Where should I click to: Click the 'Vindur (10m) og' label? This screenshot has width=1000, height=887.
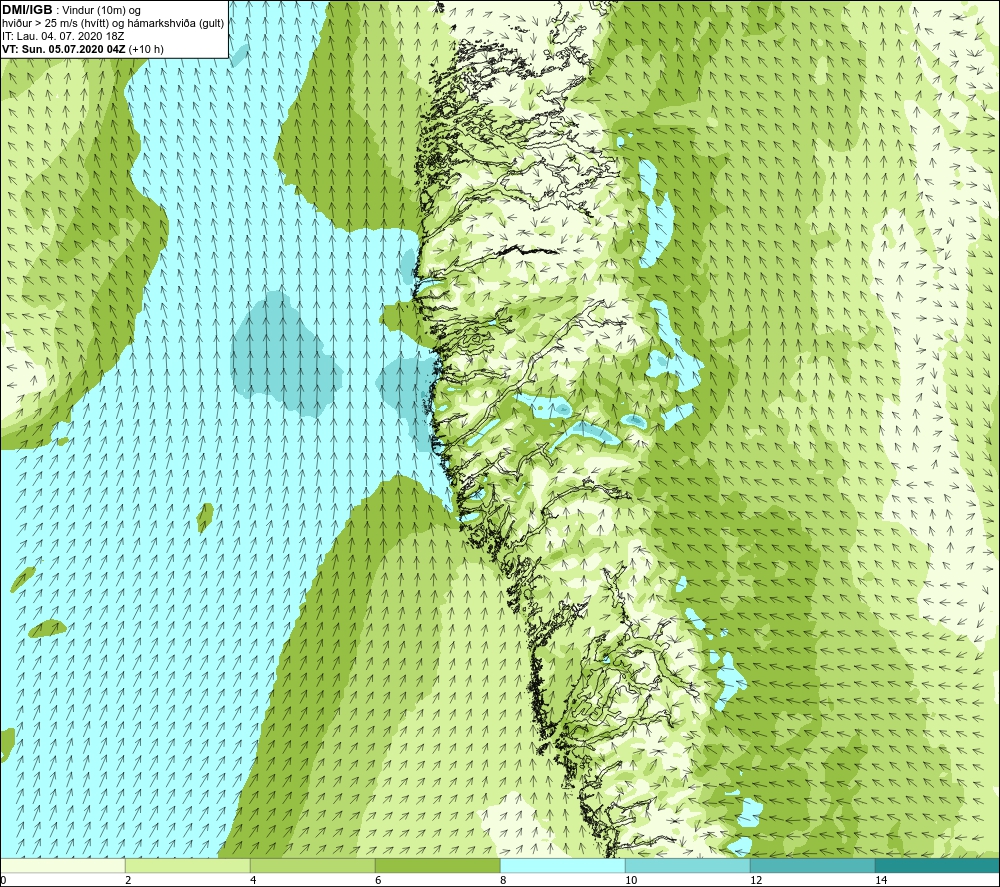(101, 11)
